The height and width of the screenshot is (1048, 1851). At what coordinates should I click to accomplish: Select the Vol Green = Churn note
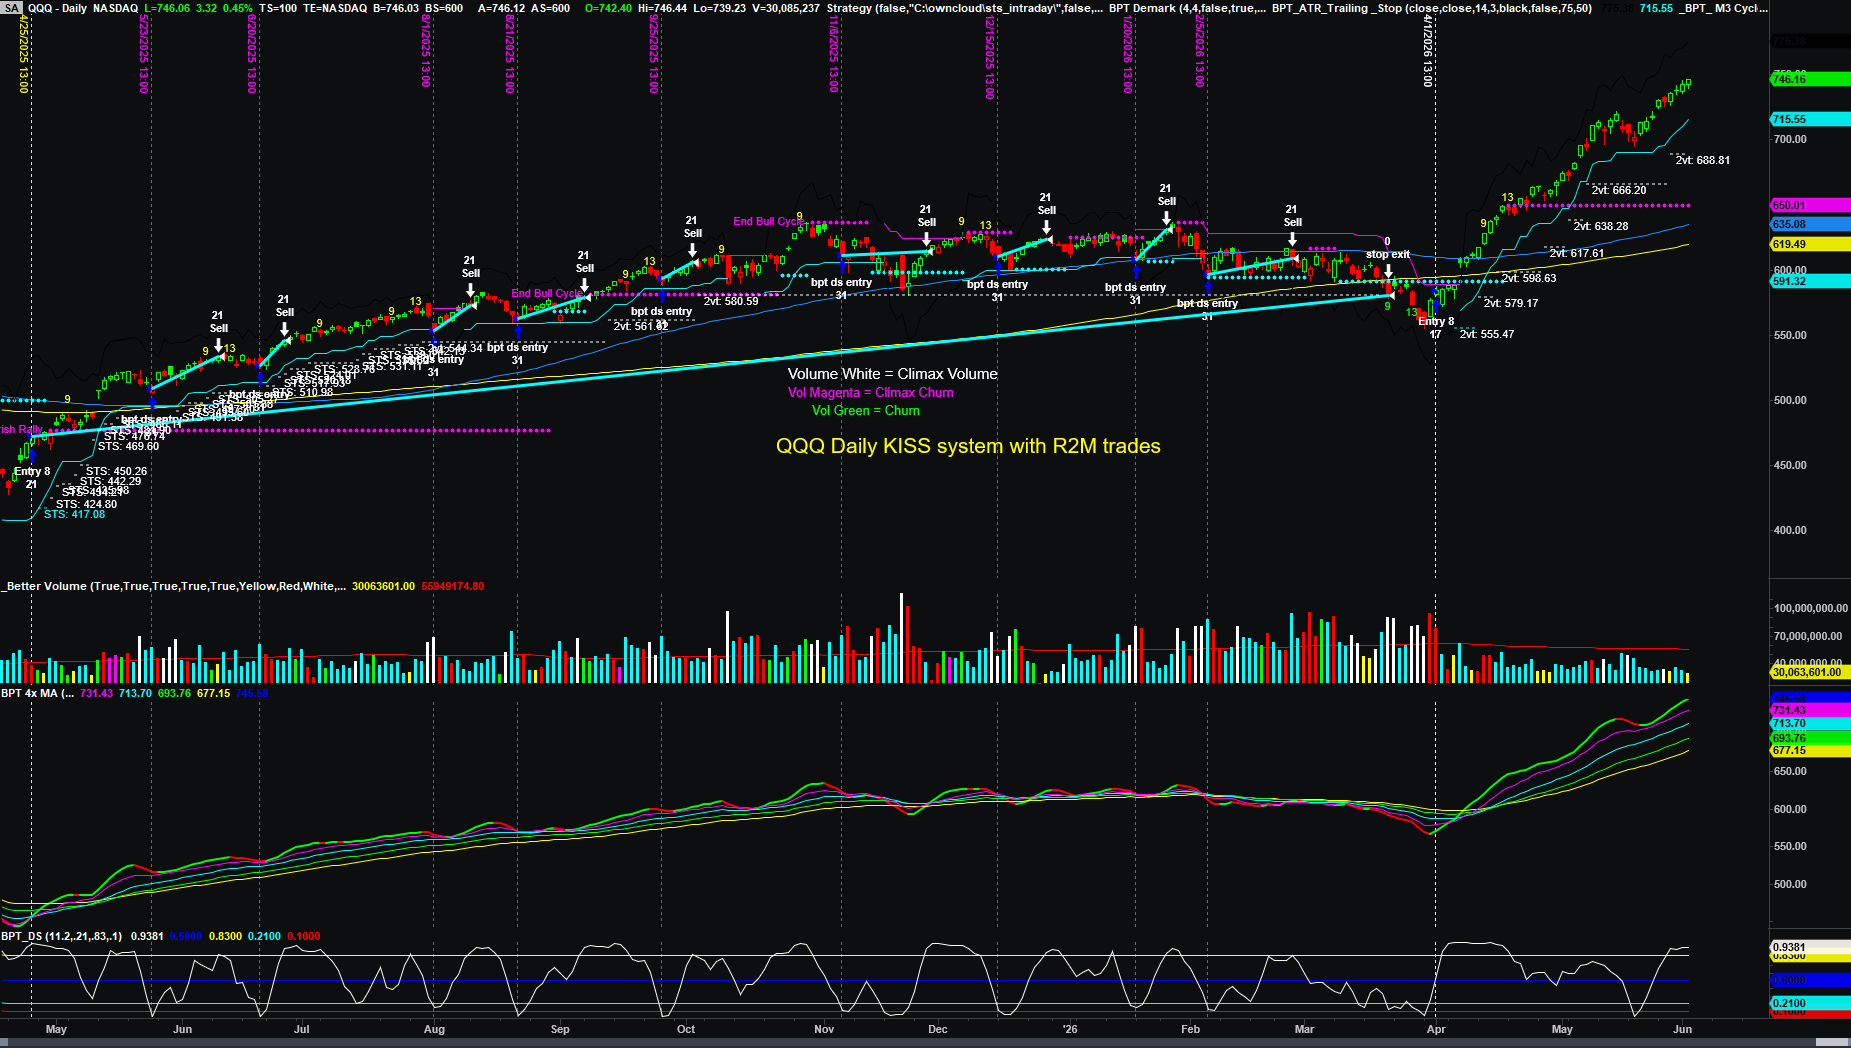pos(866,411)
